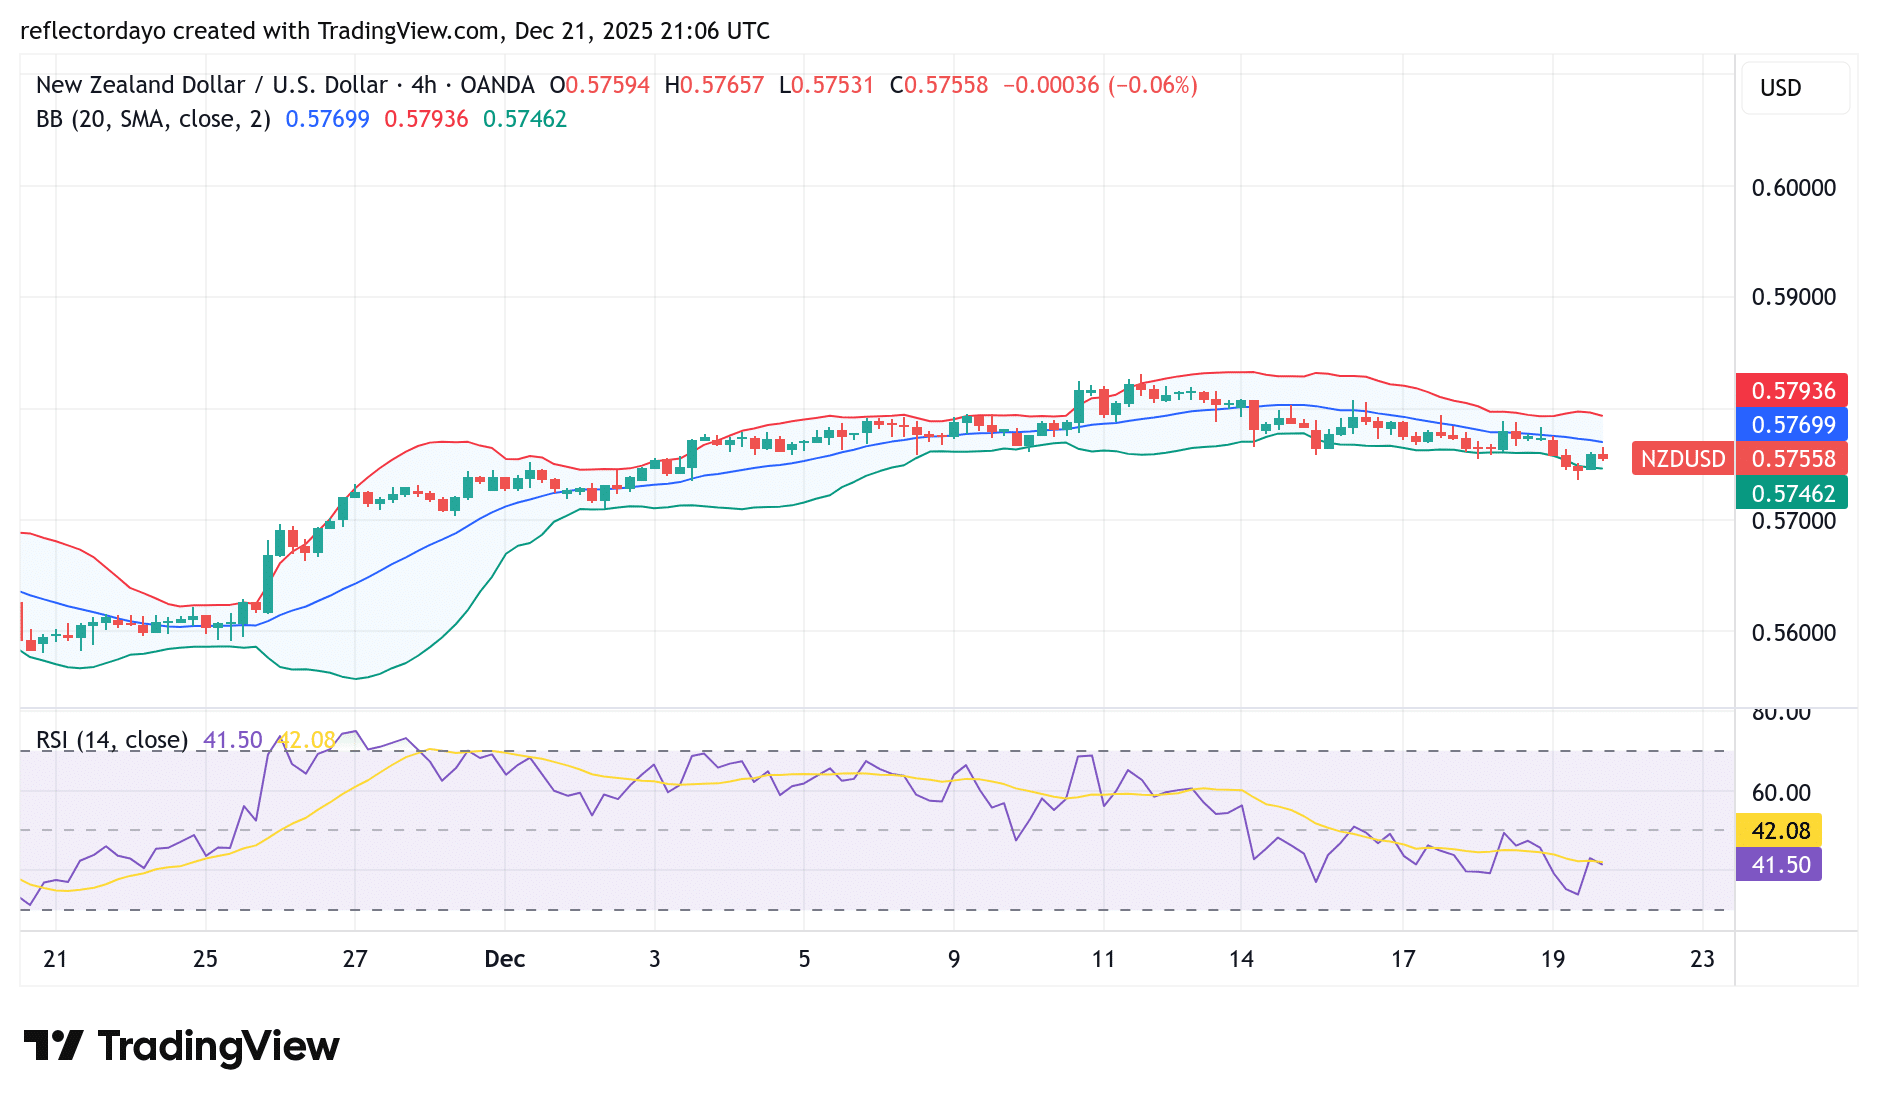Click the 25 date on time axis
Image resolution: width=1878 pixels, height=1106 pixels.
205,959
